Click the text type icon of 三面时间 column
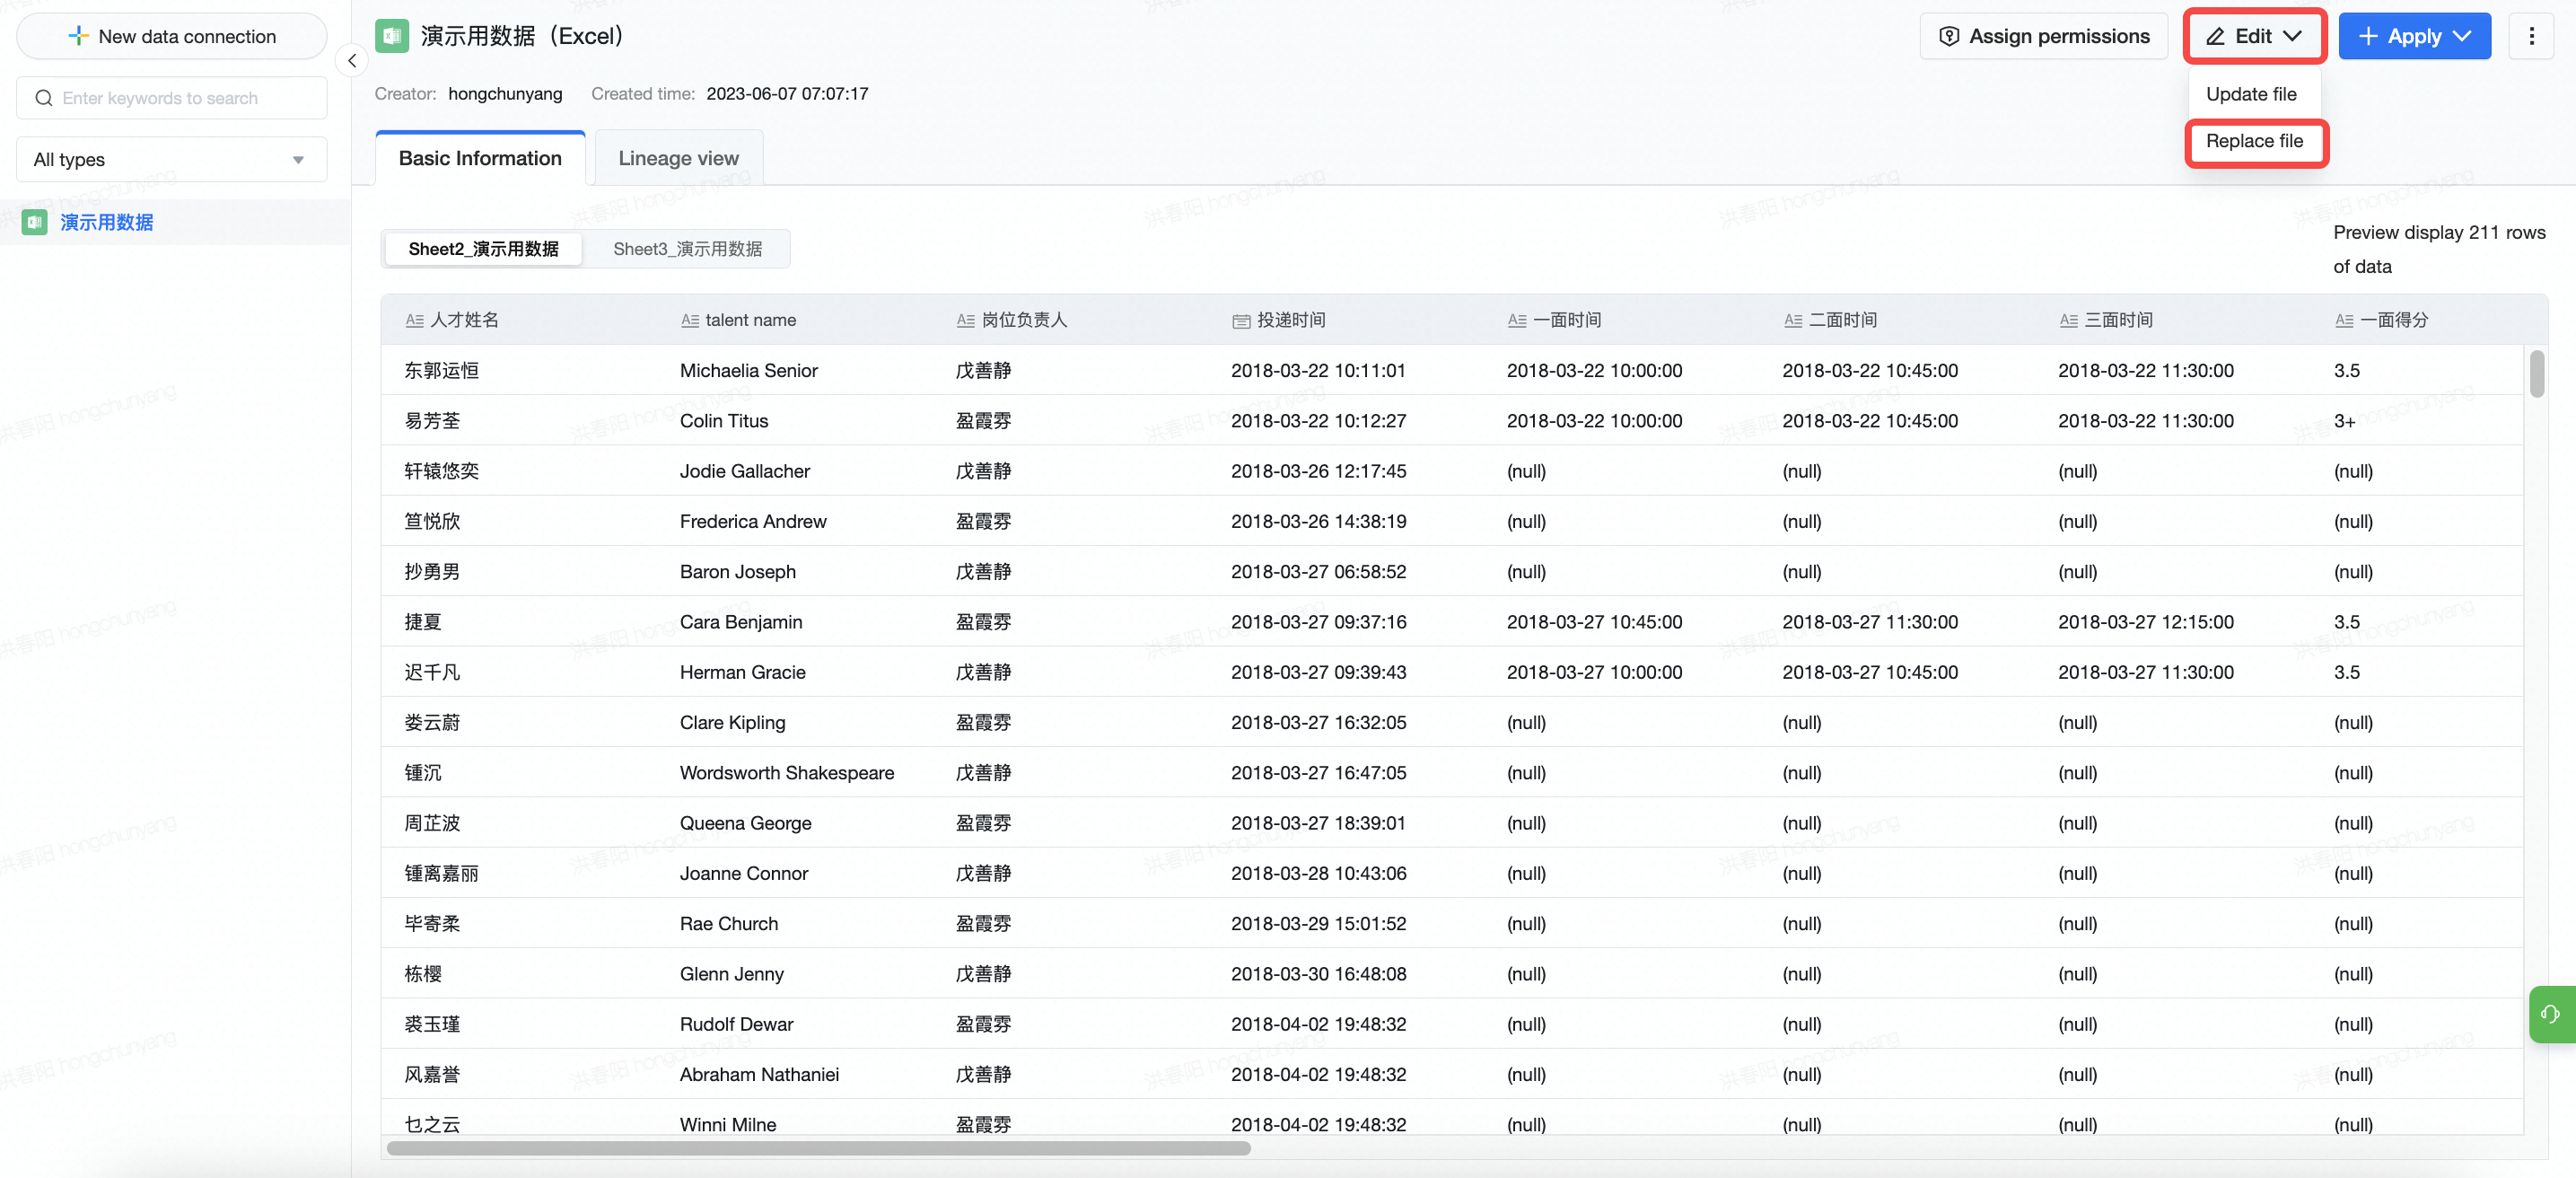This screenshot has width=2576, height=1178. click(2069, 320)
